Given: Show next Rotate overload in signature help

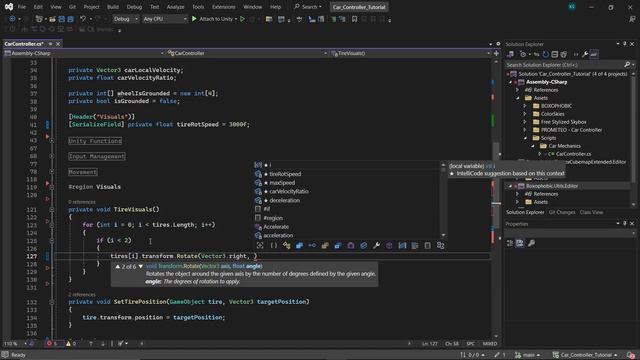Looking at the screenshot, I should click(141, 267).
